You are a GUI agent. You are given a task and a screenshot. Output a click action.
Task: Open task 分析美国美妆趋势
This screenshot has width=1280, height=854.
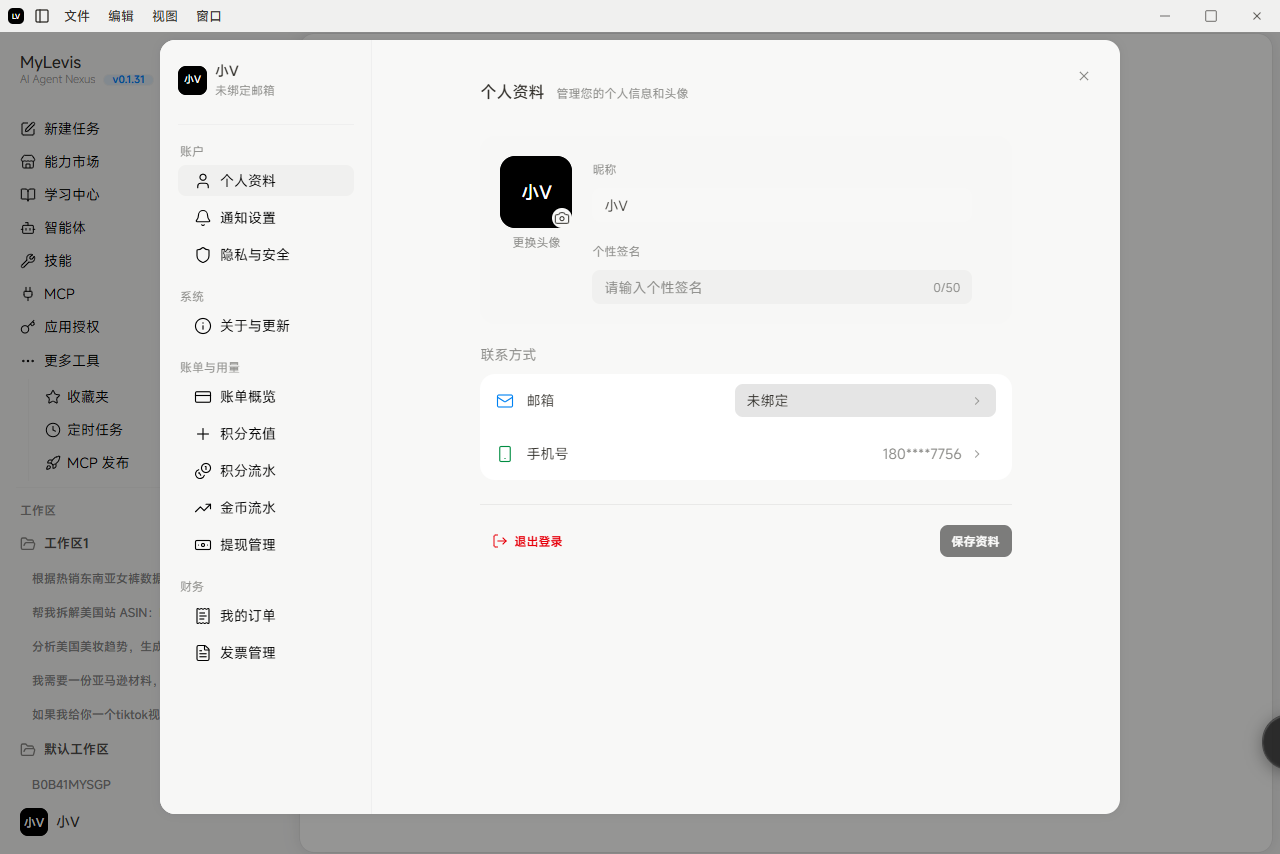coord(95,646)
